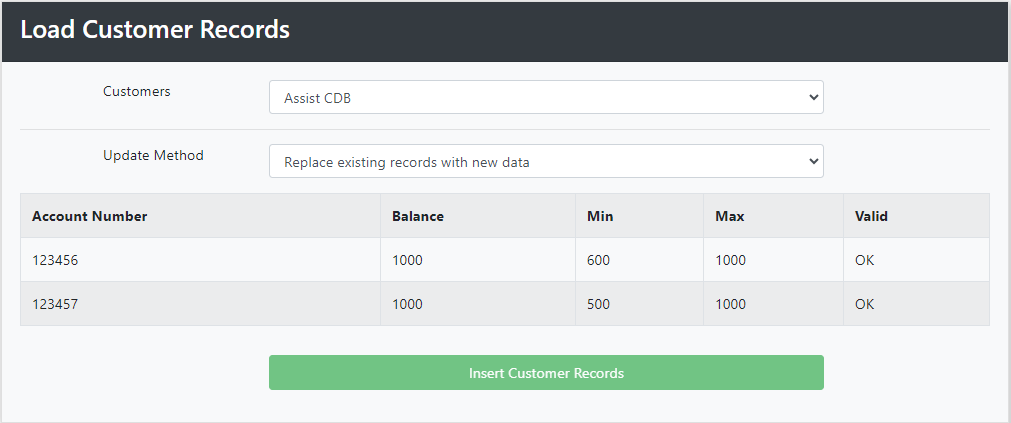This screenshot has width=1011, height=423.
Task: Click the chevron arrow on Update Method select
Action: [x=813, y=161]
